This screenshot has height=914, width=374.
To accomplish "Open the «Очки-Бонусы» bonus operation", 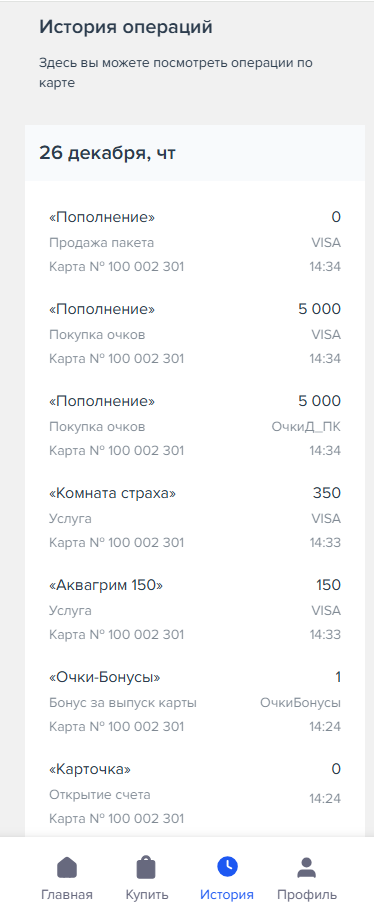I will [195, 702].
